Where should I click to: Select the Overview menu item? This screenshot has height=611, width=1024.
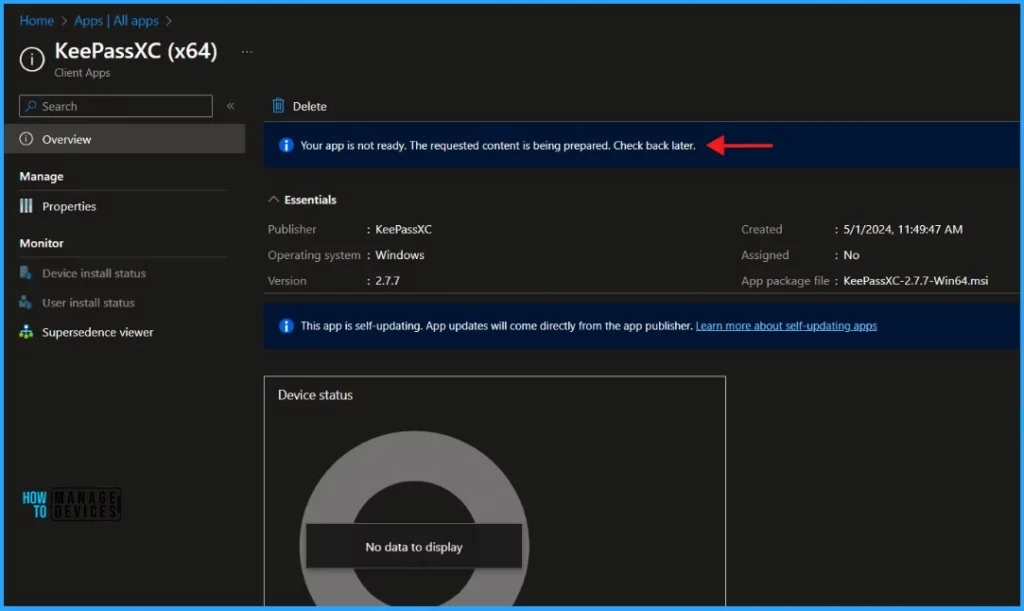[x=125, y=139]
